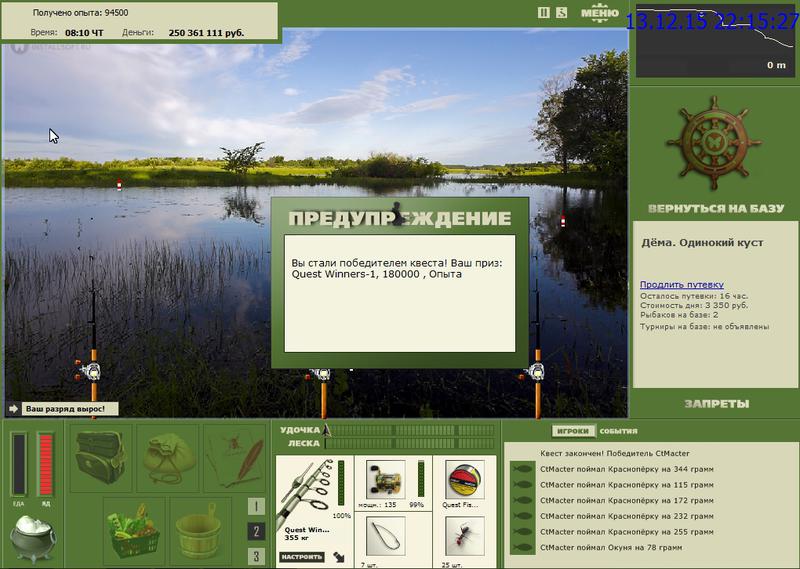Click the ЕДА food level bar
The height and width of the screenshot is (569, 800).
tap(19, 464)
